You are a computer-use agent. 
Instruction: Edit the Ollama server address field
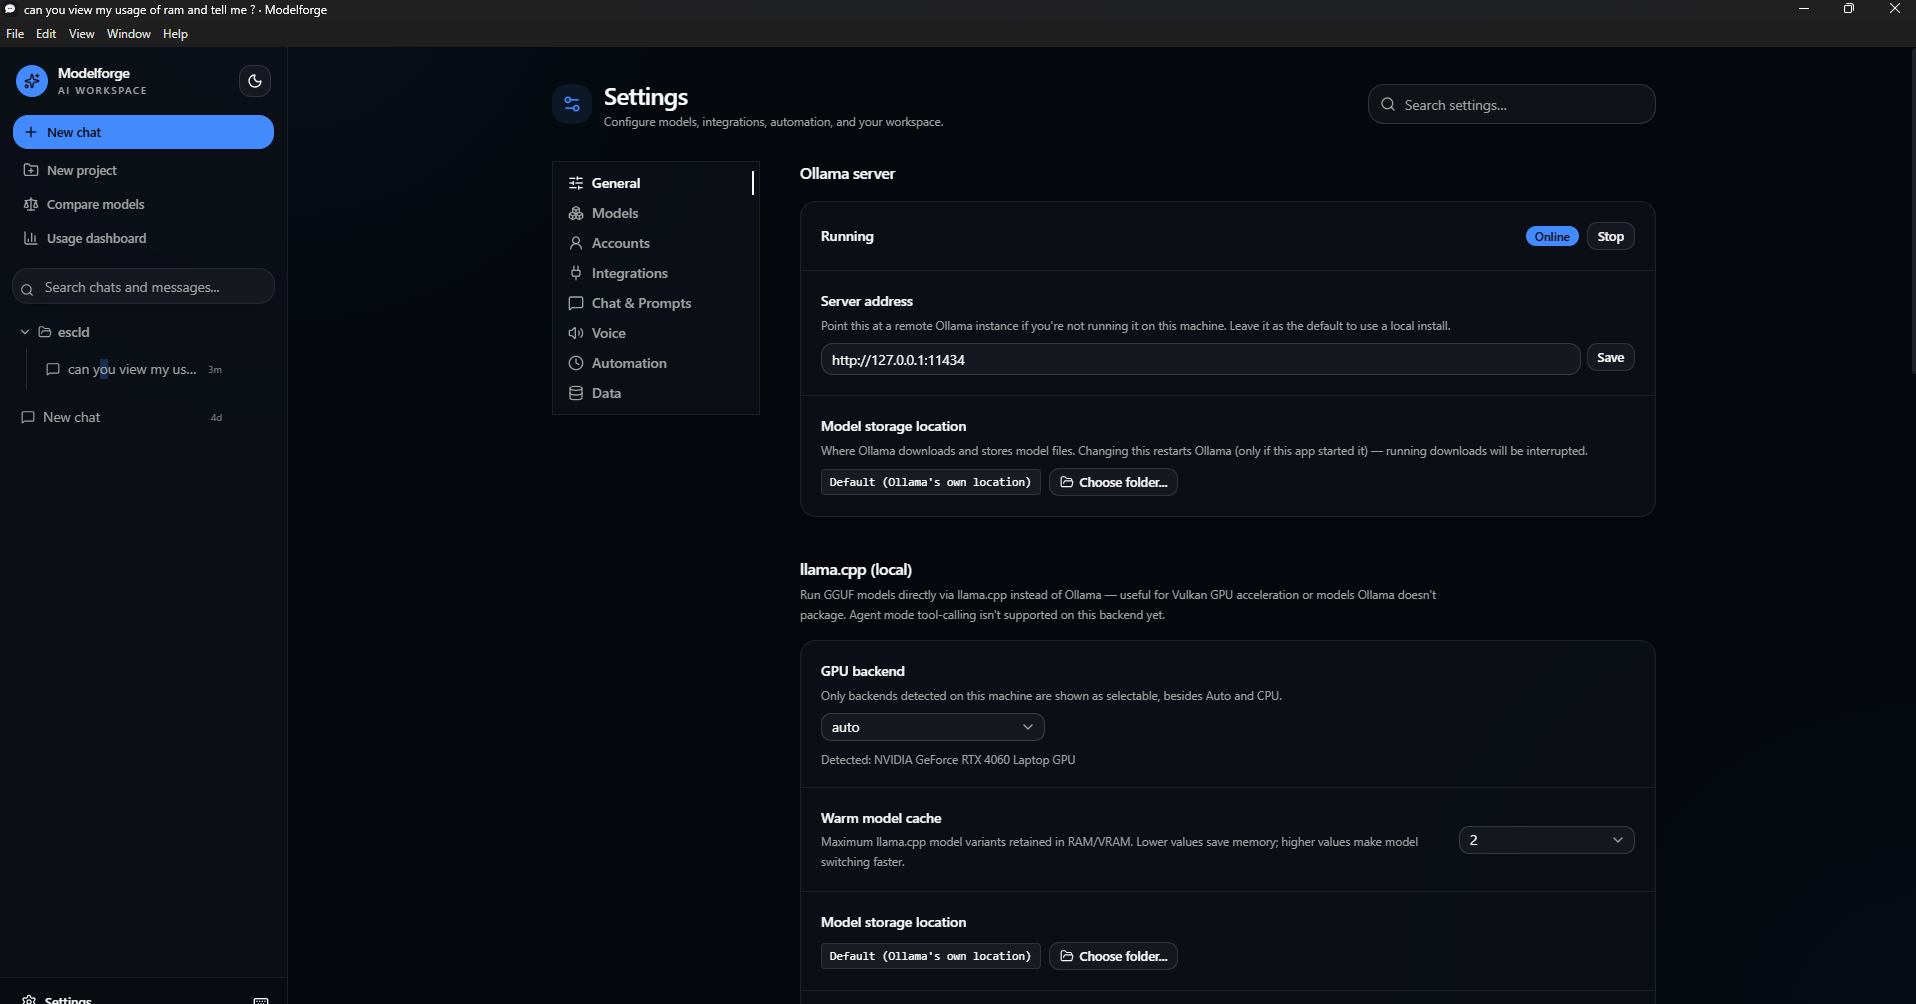(x=1200, y=359)
